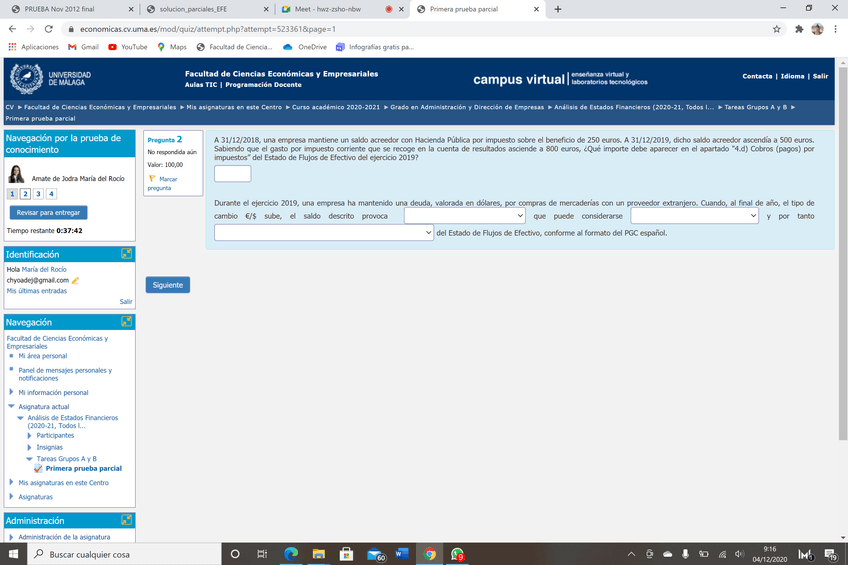This screenshot has width=848, height=565.
Task: Open Cortana circle in taskbar
Action: tap(235, 554)
